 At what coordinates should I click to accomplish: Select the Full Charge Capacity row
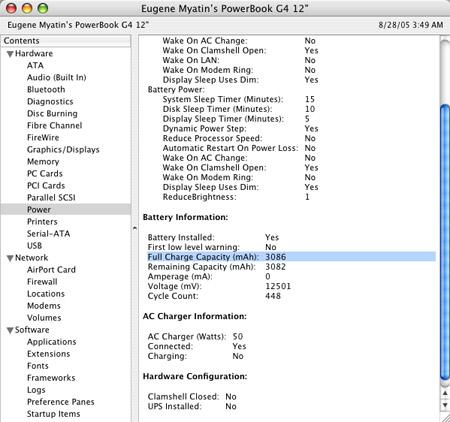point(291,257)
